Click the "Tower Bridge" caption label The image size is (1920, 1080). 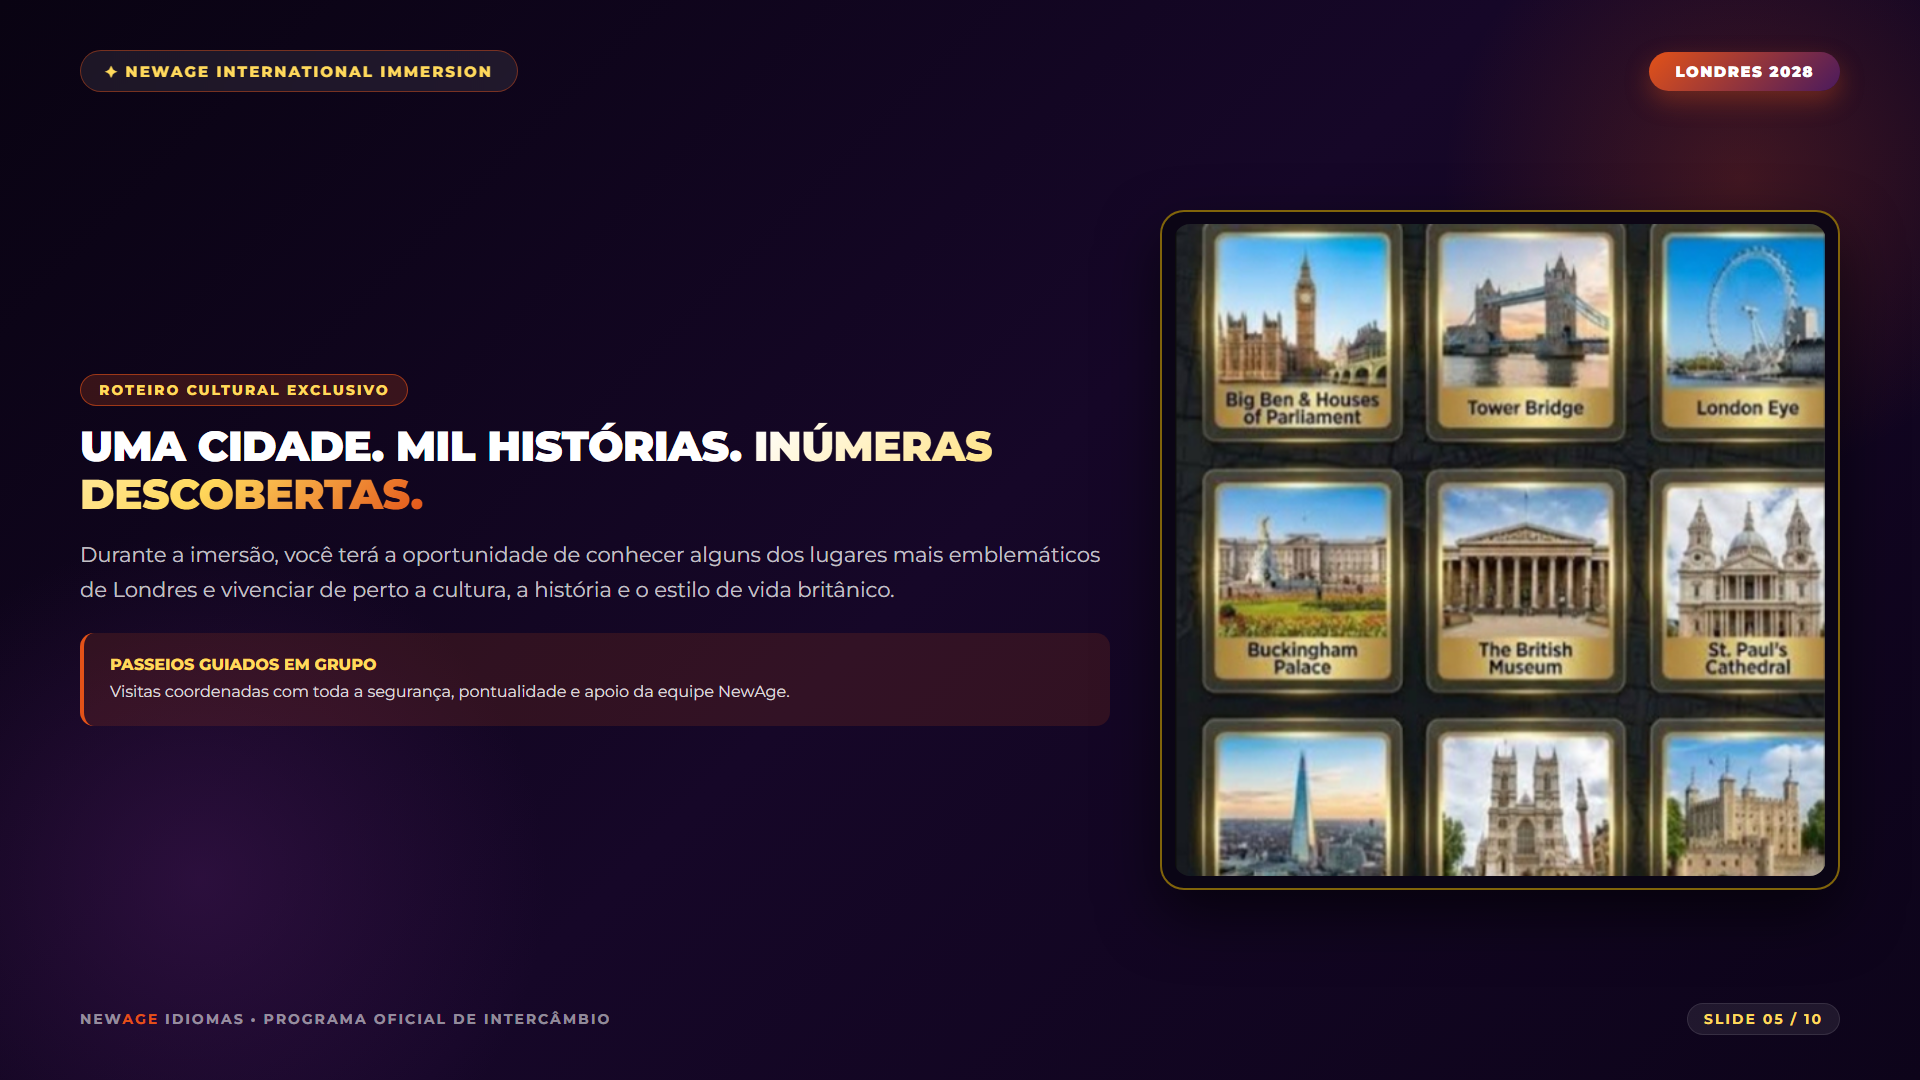1525,408
